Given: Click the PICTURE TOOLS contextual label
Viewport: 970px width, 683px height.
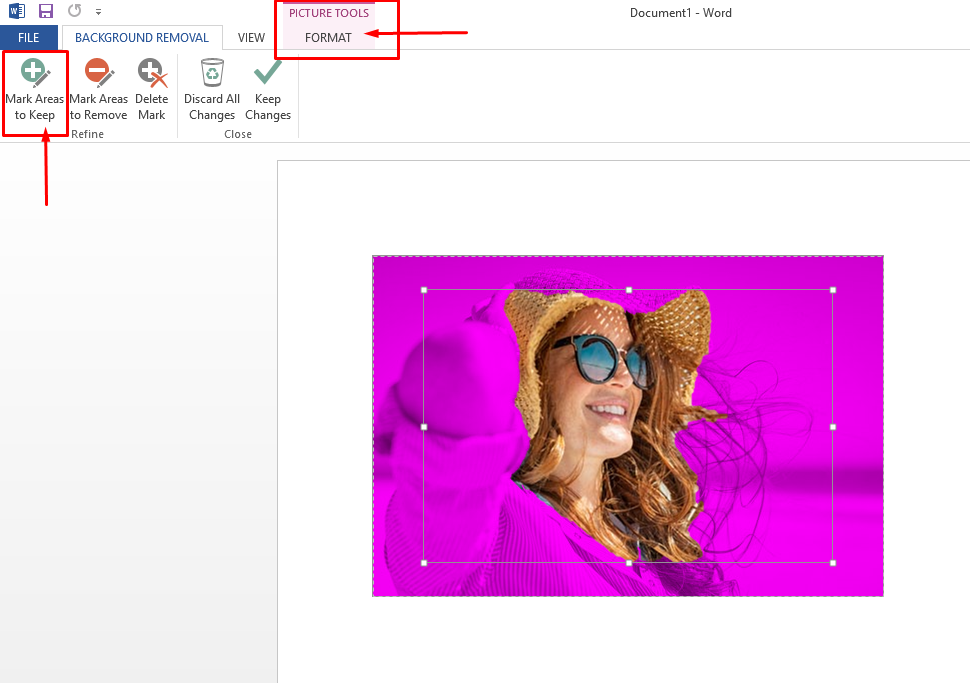Looking at the screenshot, I should [x=328, y=13].
